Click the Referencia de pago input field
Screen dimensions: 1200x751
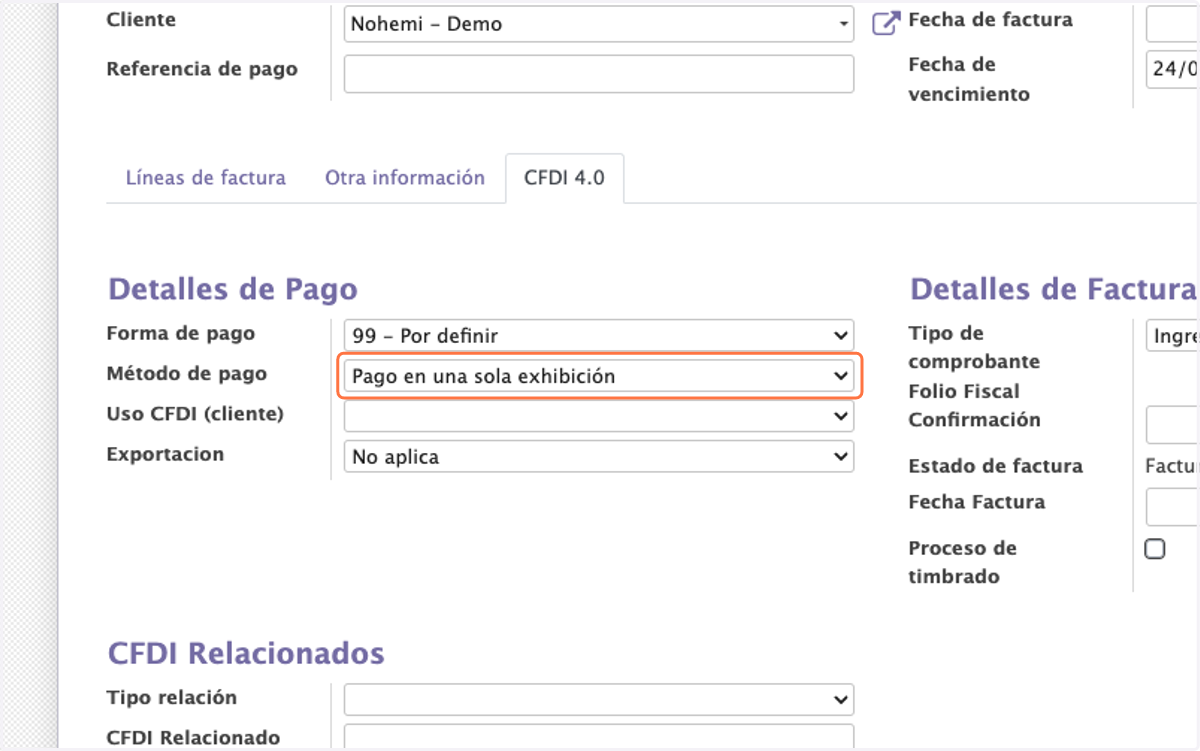tap(599, 74)
